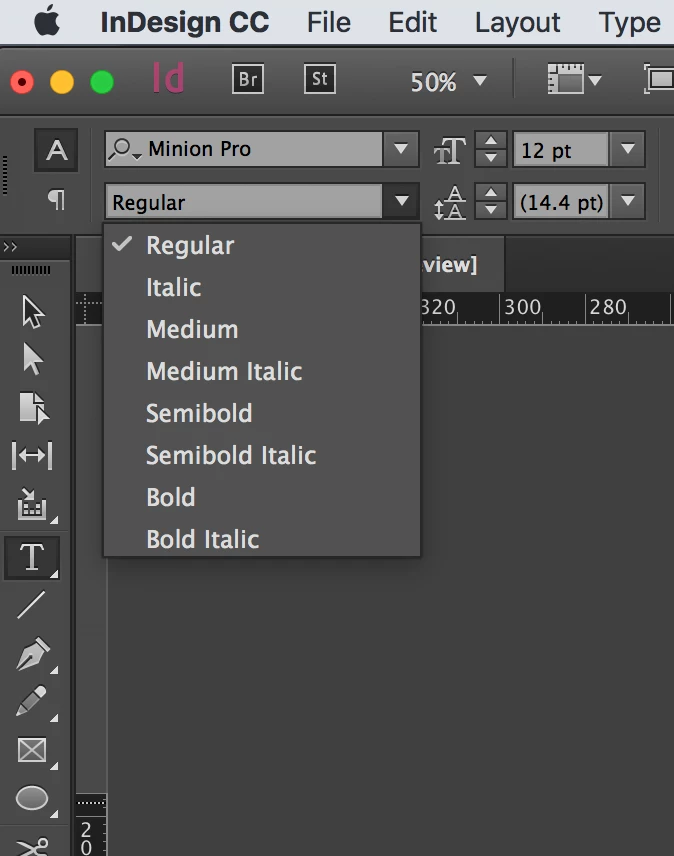Choose Medium style from the list
The image size is (674, 856).
pos(262,329)
